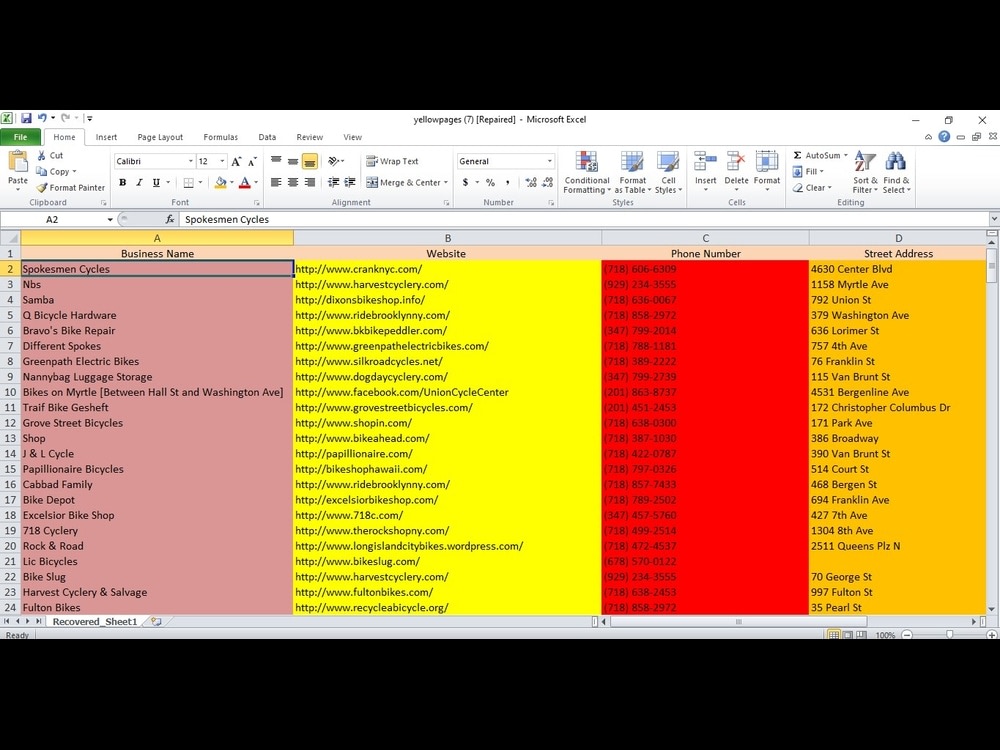Apply the fill color bucket
Viewport: 1000px width, 750px height.
tap(221, 182)
